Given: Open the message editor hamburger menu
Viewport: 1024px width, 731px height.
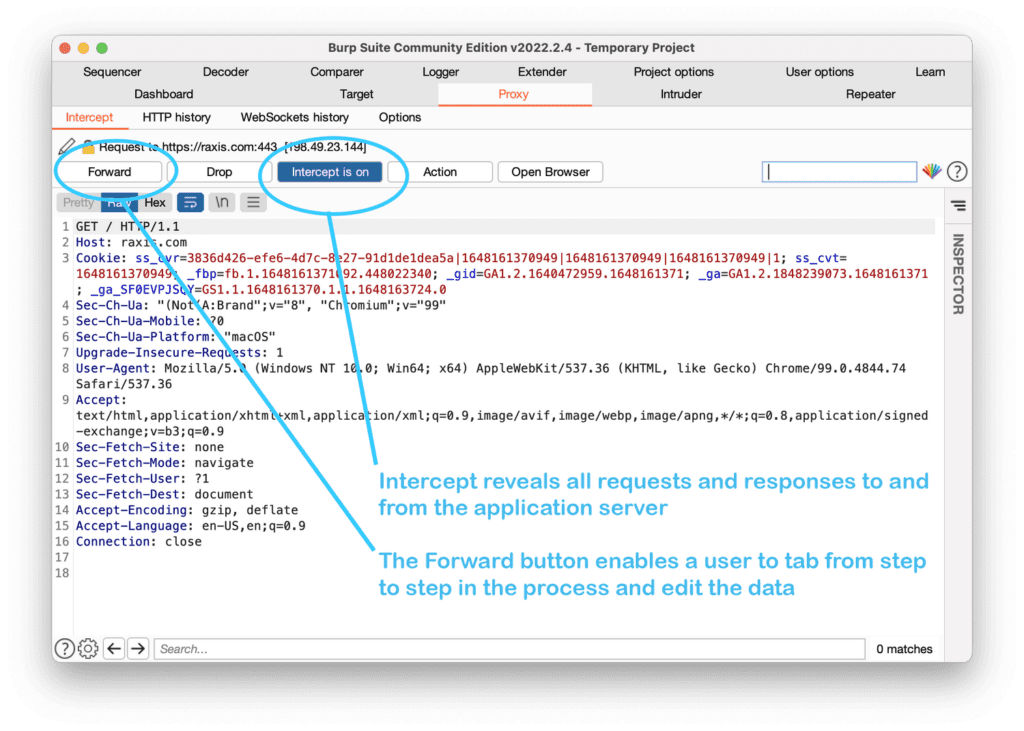Looking at the screenshot, I should [252, 202].
